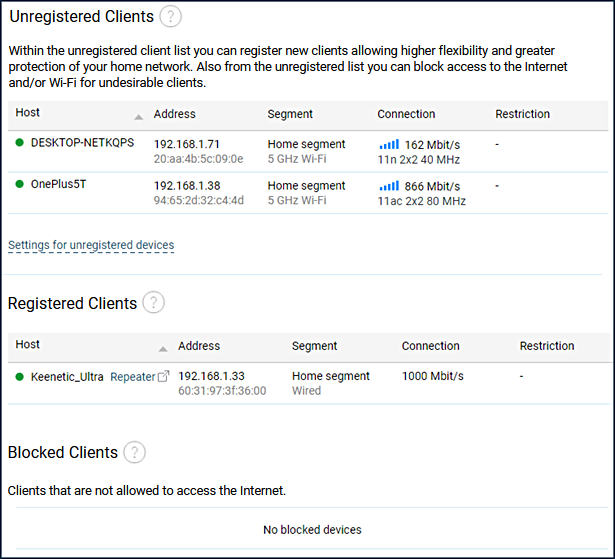Click green status dot for OnePlus5T

coord(19,186)
